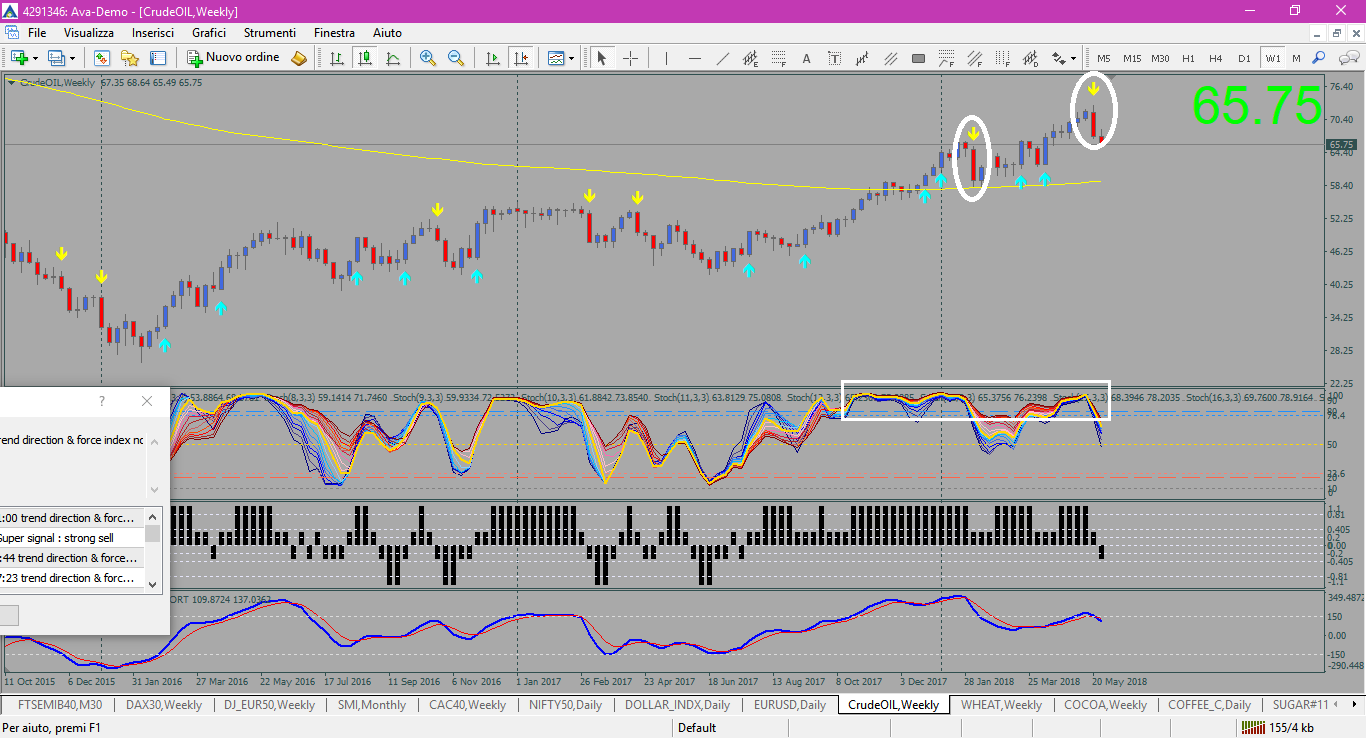
Task: Select the horizontal line drawing tool
Action: click(x=694, y=58)
